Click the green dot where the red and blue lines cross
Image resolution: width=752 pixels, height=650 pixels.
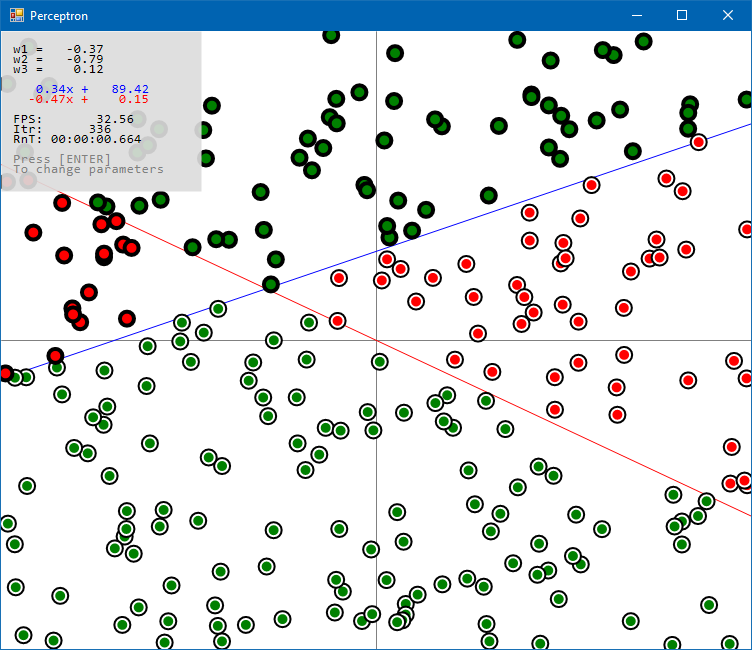[x=270, y=284]
